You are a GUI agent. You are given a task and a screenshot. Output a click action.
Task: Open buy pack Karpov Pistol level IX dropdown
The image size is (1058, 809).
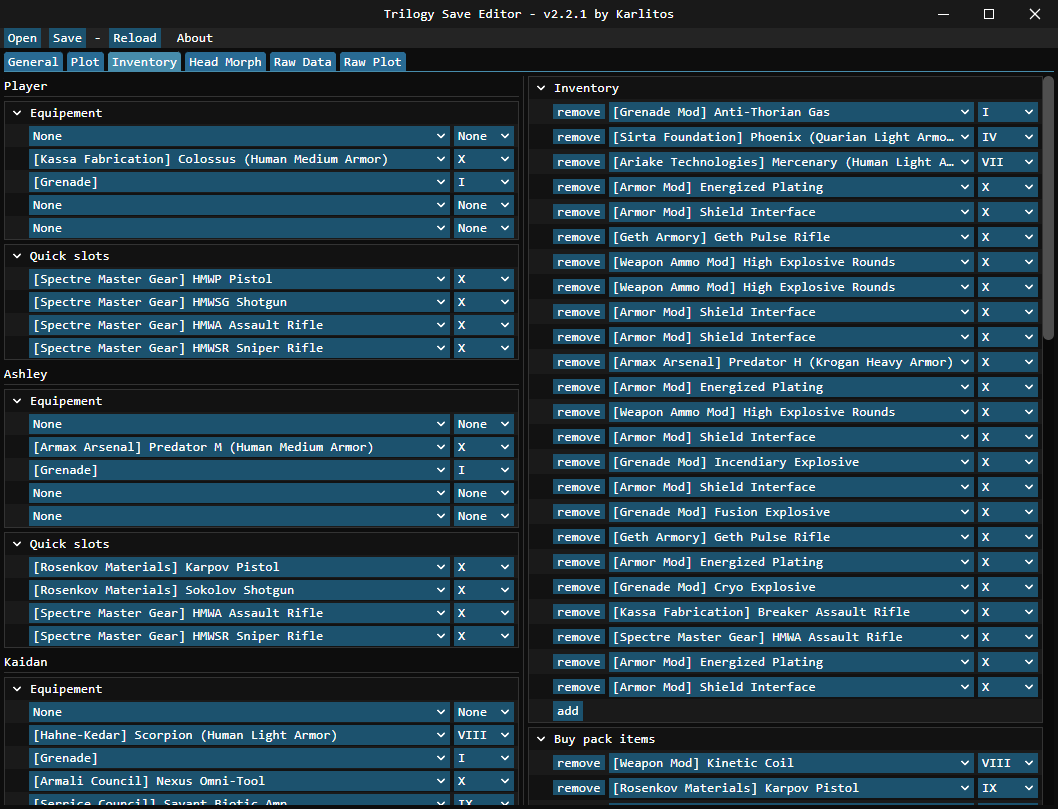[x=1007, y=788]
